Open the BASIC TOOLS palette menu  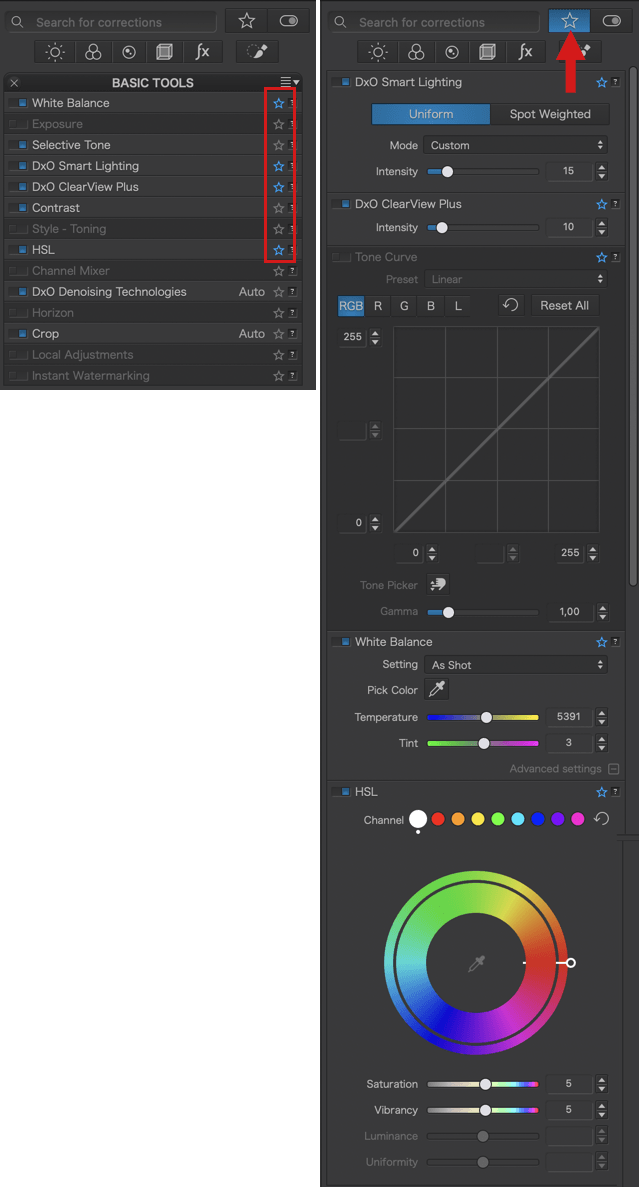(290, 82)
